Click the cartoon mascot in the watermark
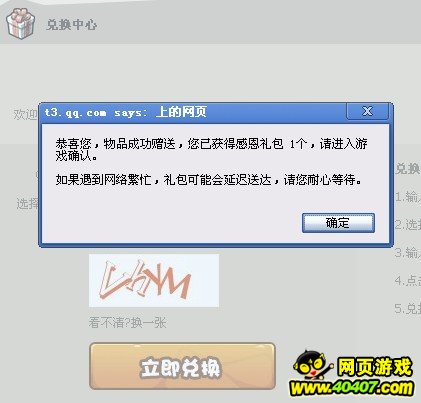The height and width of the screenshot is (403, 421). 311,365
